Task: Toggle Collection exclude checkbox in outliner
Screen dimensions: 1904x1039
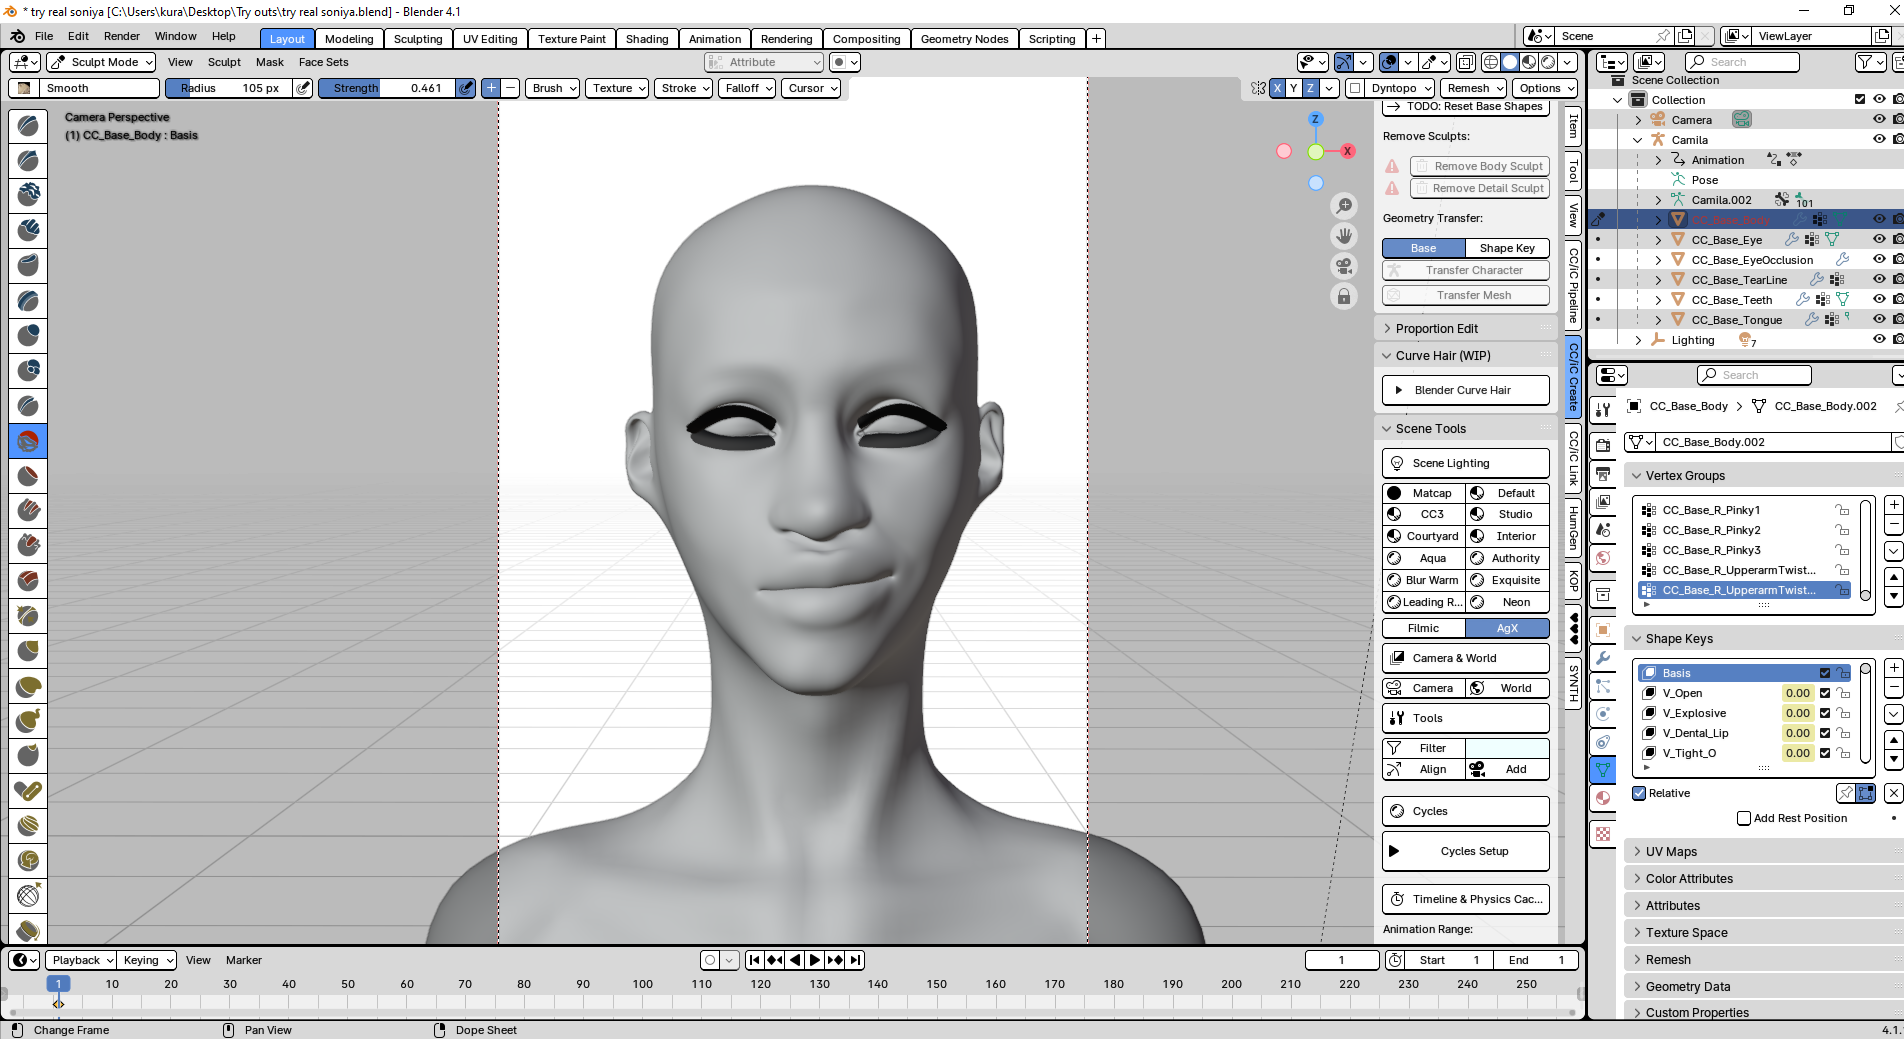Action: coord(1860,100)
